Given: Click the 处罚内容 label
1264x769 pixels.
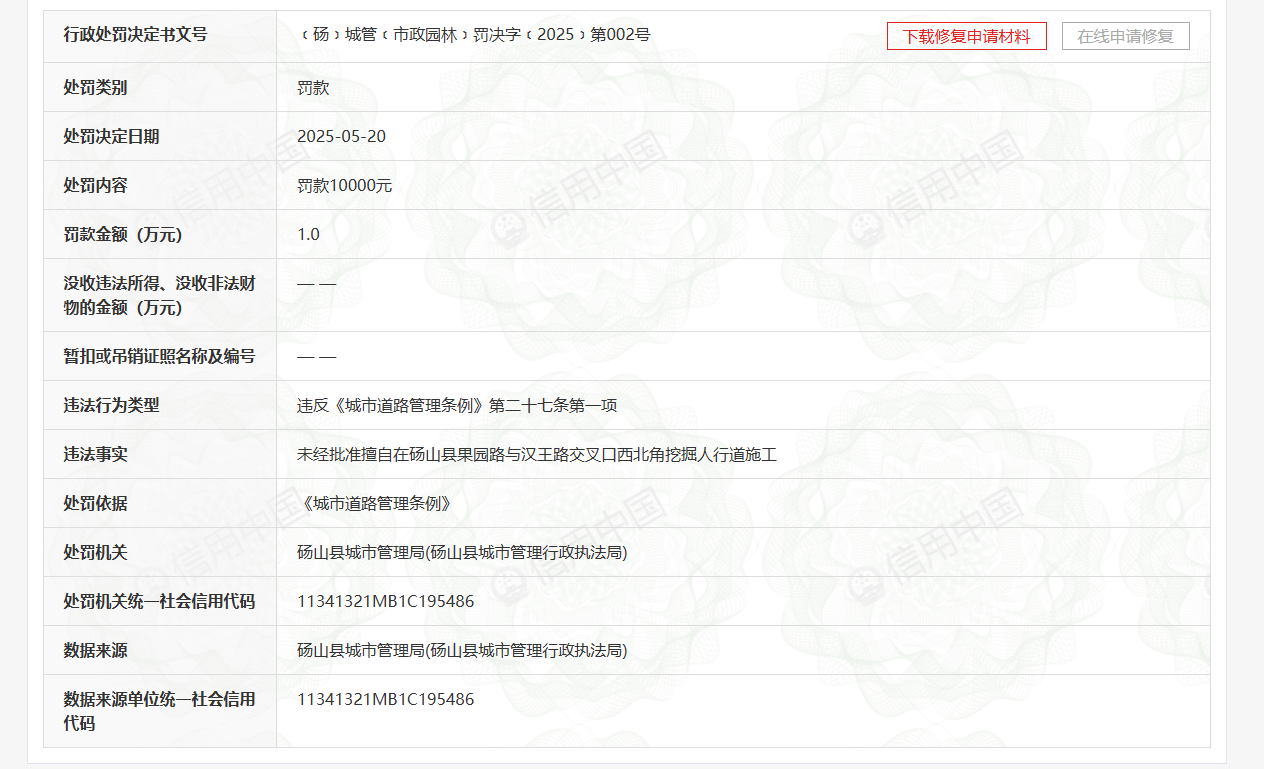Looking at the screenshot, I should tap(95, 186).
